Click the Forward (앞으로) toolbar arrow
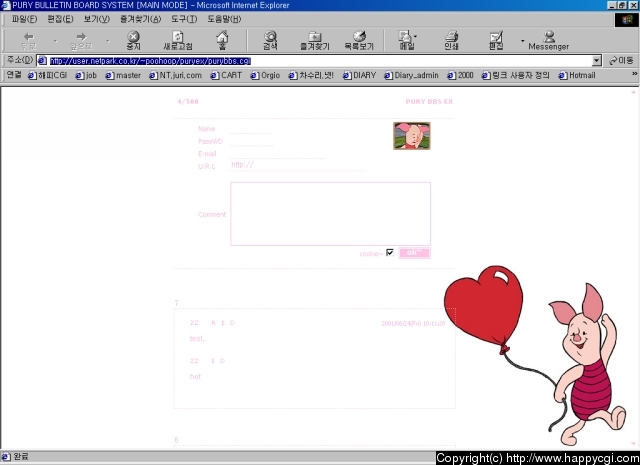 point(81,40)
